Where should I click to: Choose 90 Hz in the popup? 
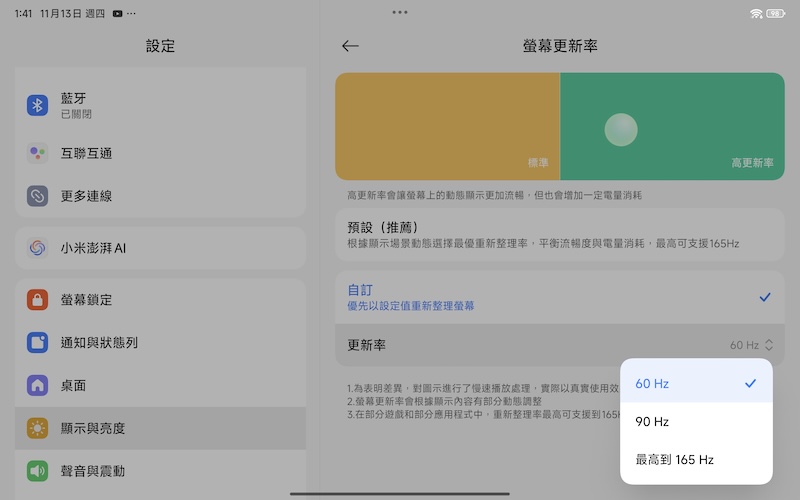pos(696,421)
